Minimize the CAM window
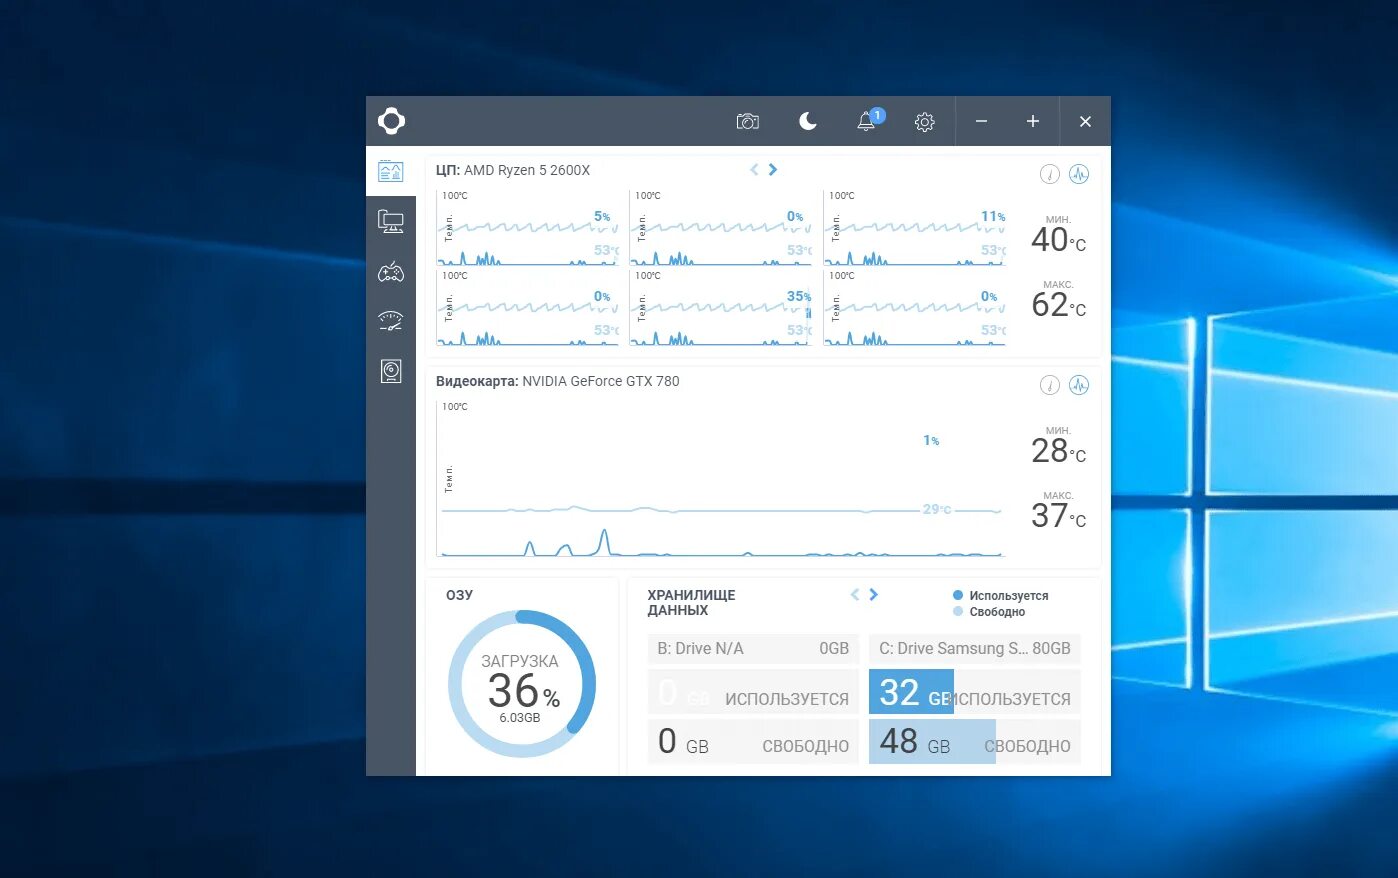The width and height of the screenshot is (1398, 878). (x=982, y=121)
